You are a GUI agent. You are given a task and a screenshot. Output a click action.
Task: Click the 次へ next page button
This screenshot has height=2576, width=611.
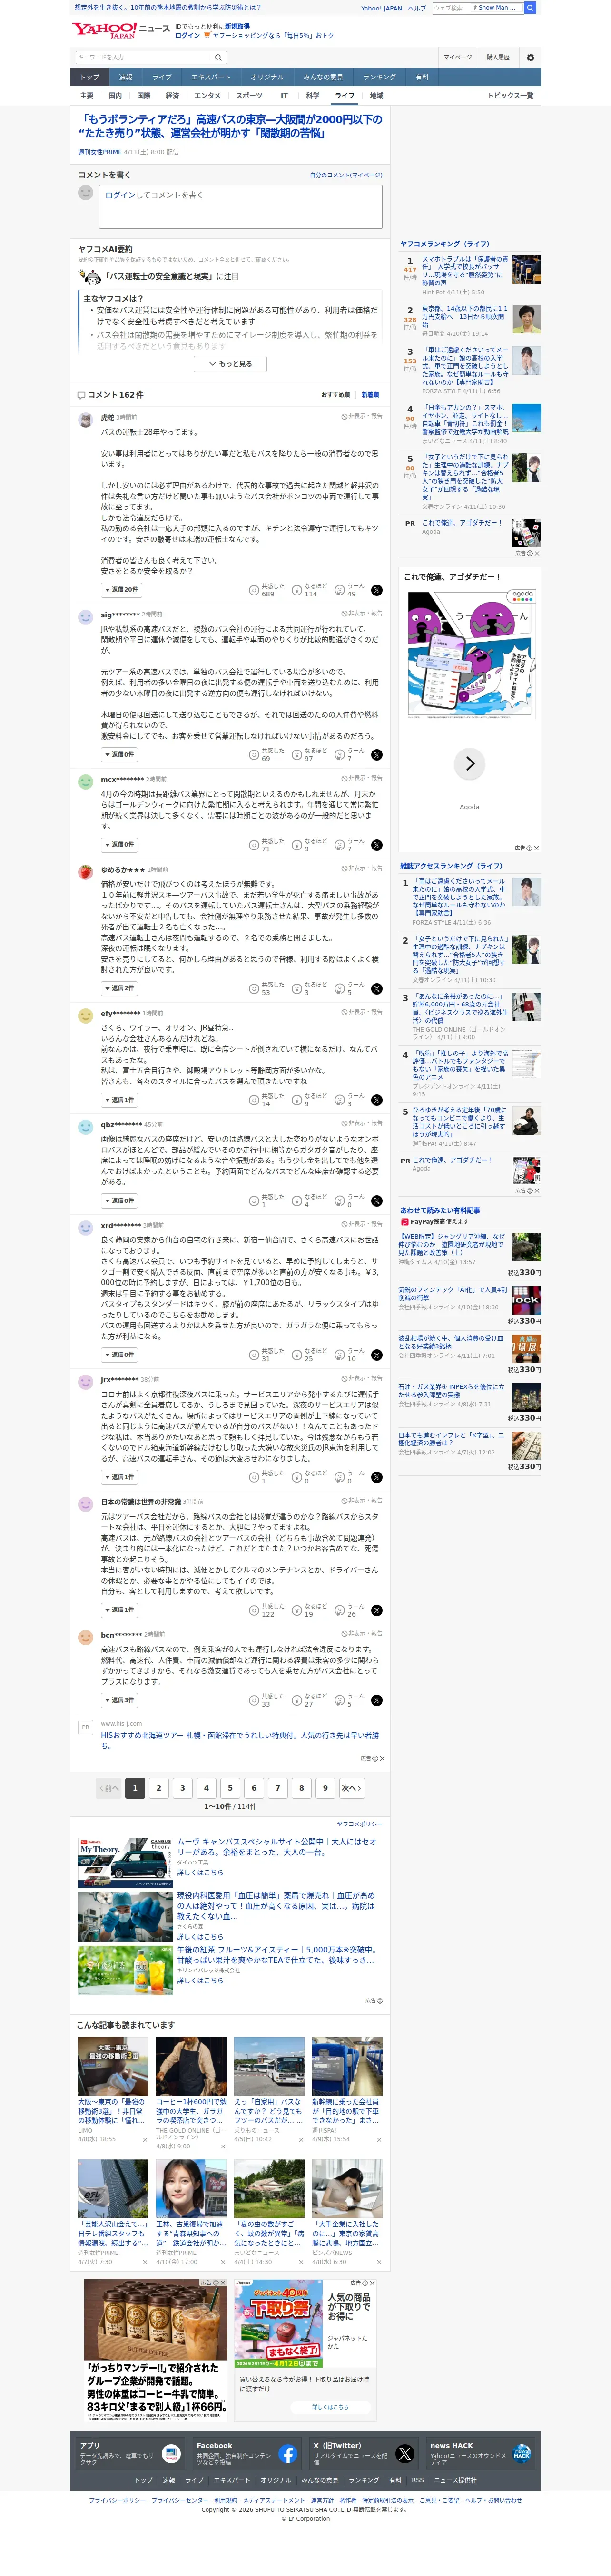pyautogui.click(x=350, y=1788)
